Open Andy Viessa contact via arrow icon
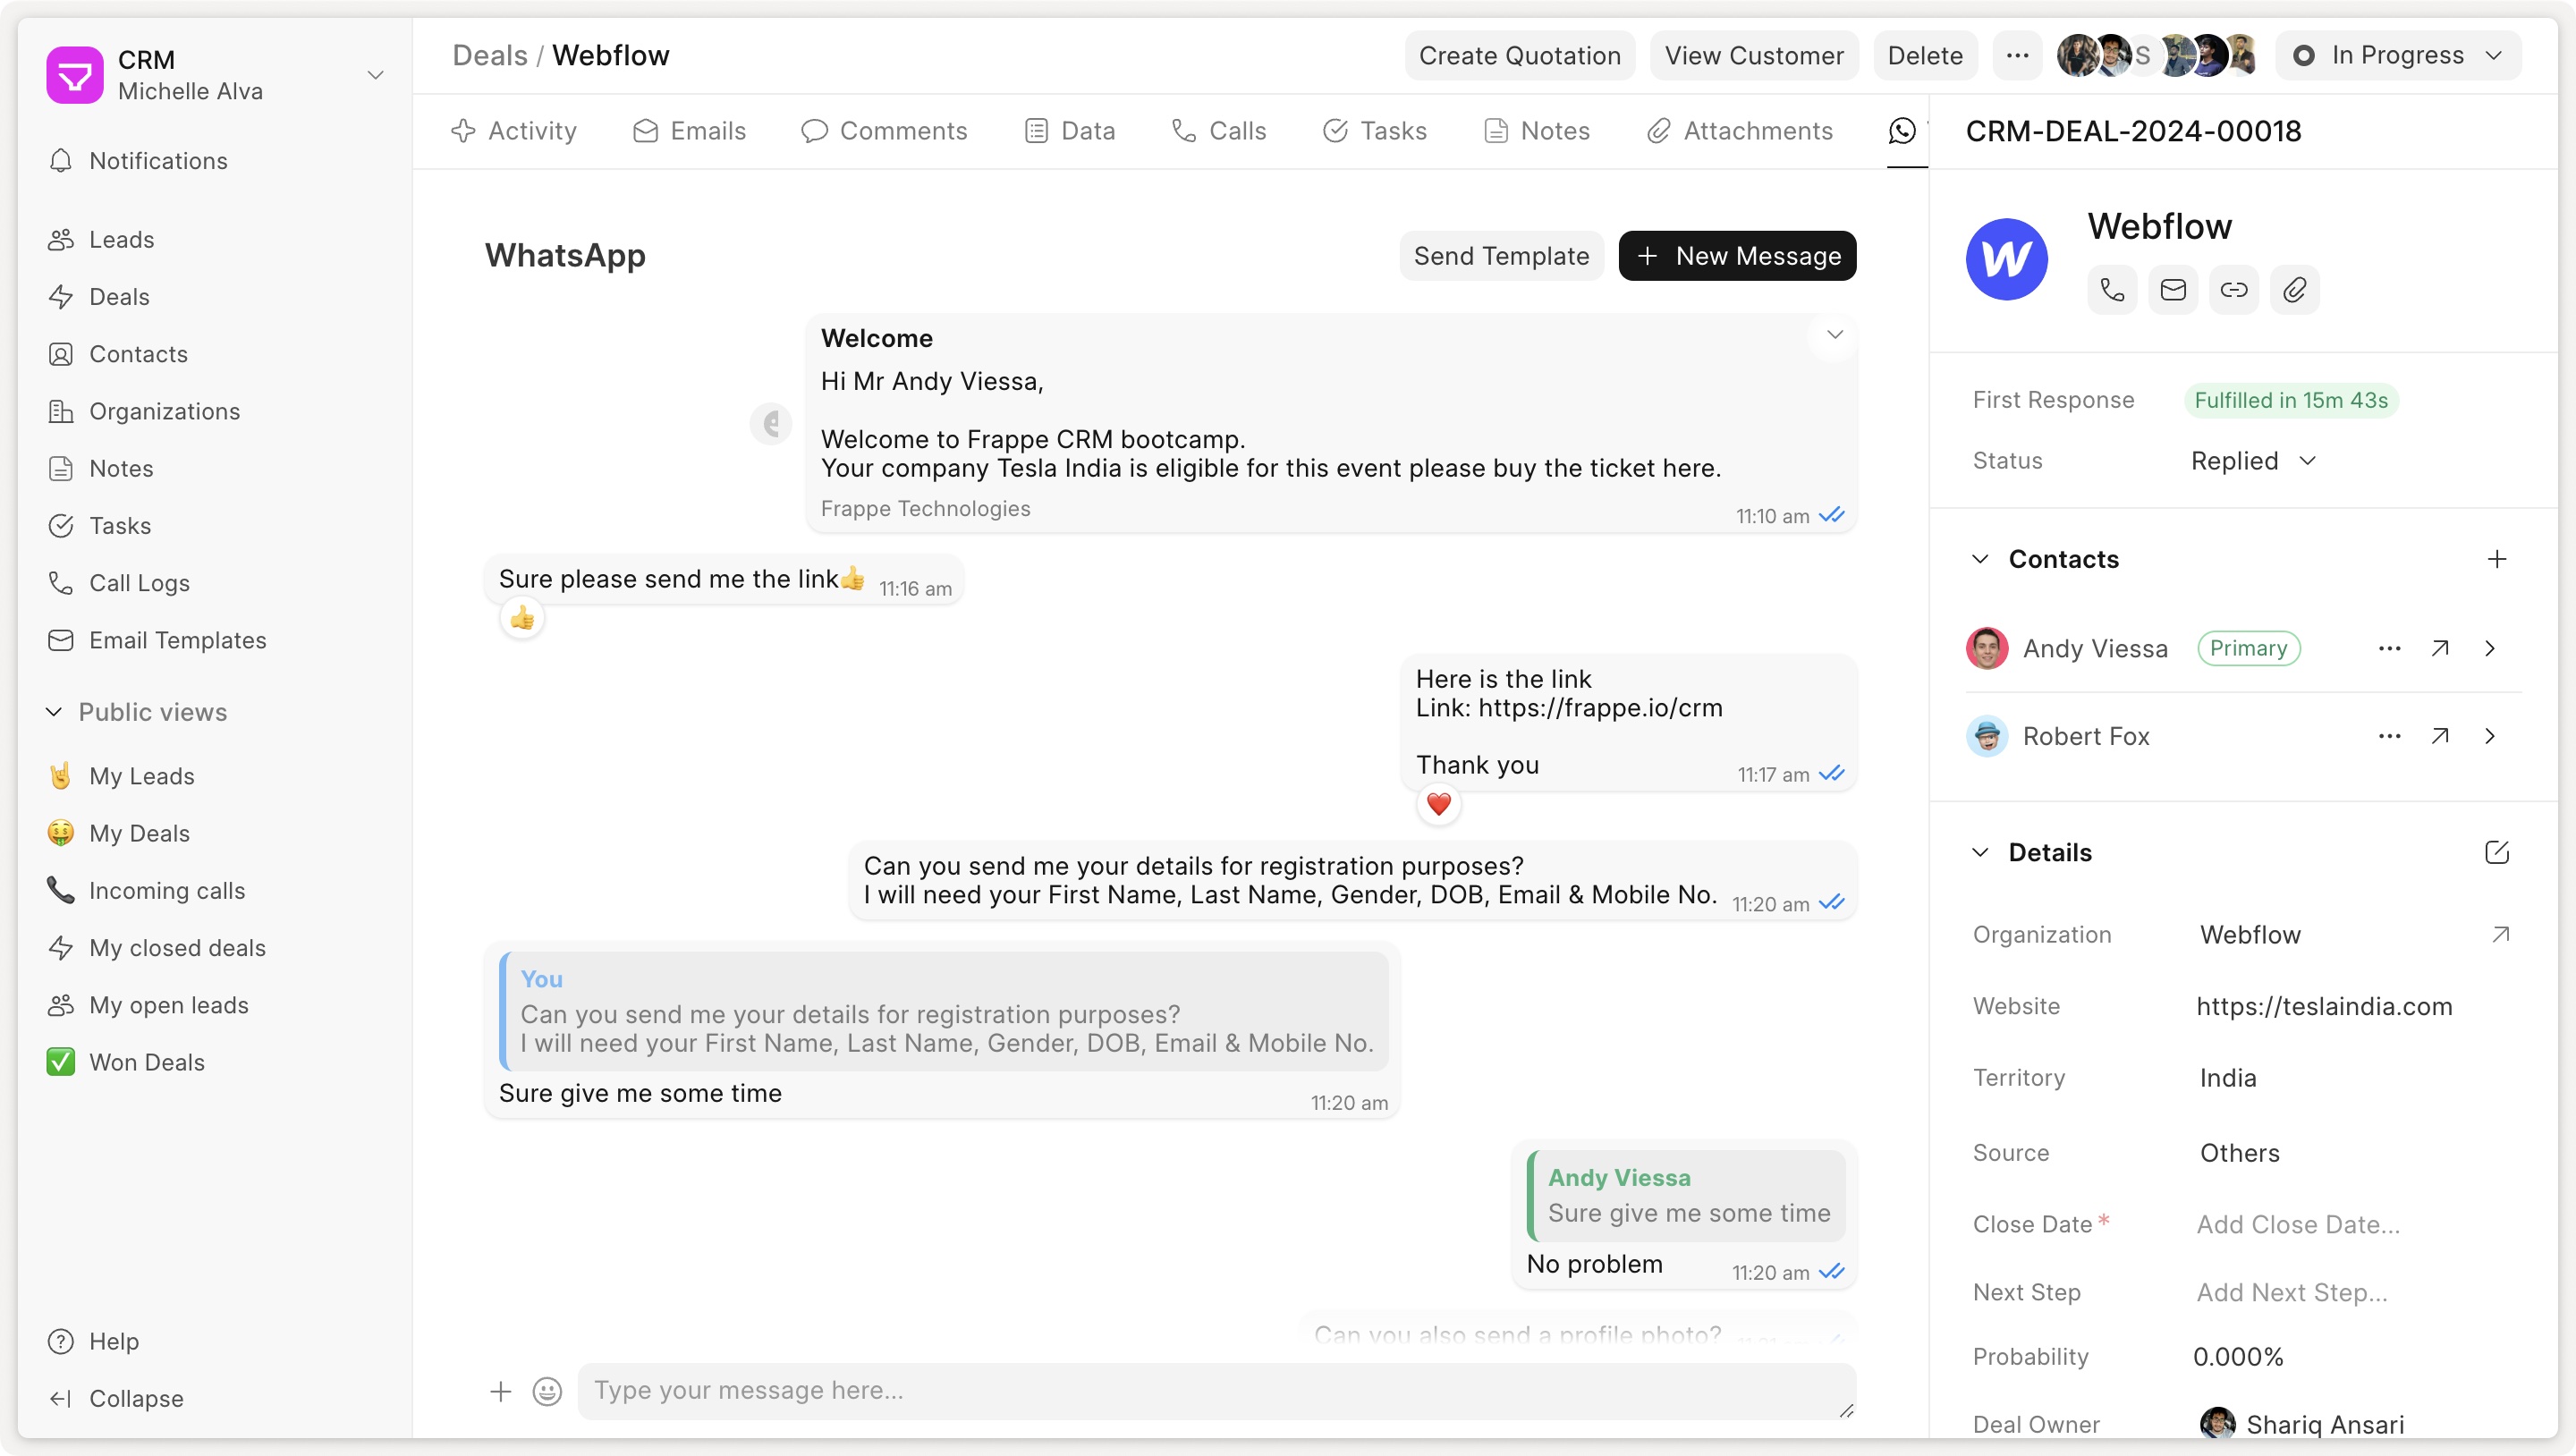Screen dimensions: 2576x1456 point(2440,648)
